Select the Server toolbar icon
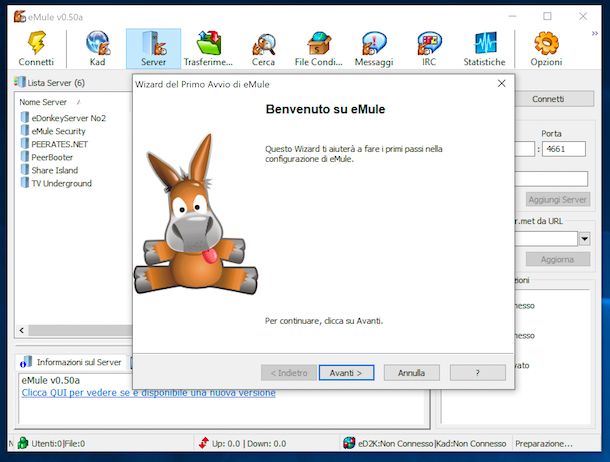Screen dimensions: 610x462 pyautogui.click(x=153, y=43)
